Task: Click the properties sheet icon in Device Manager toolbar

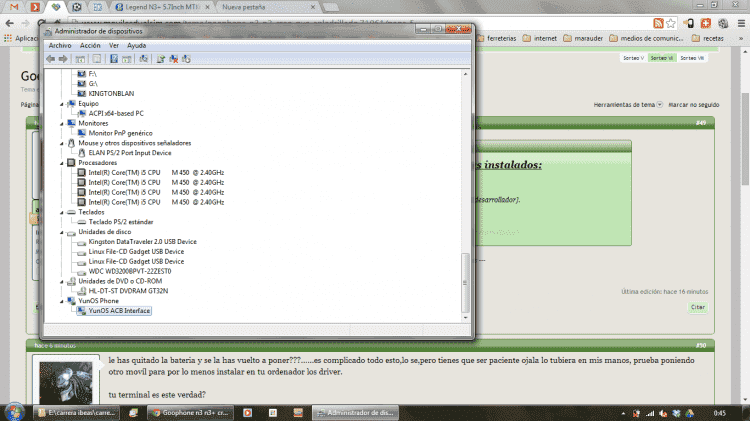Action: (97, 59)
